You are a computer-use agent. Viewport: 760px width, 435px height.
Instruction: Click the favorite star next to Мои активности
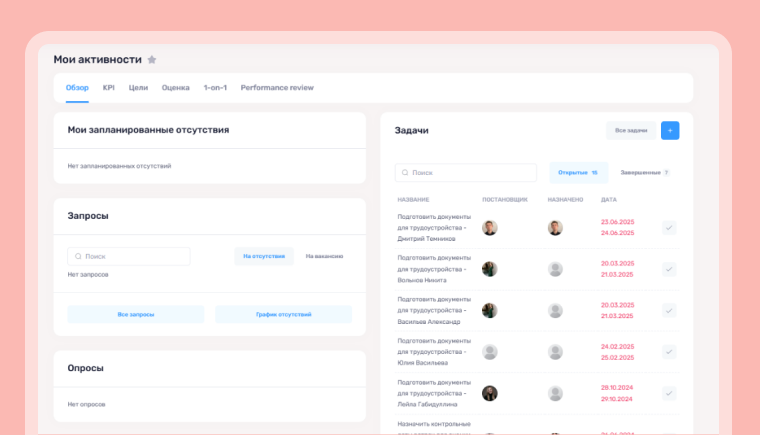[x=152, y=60]
